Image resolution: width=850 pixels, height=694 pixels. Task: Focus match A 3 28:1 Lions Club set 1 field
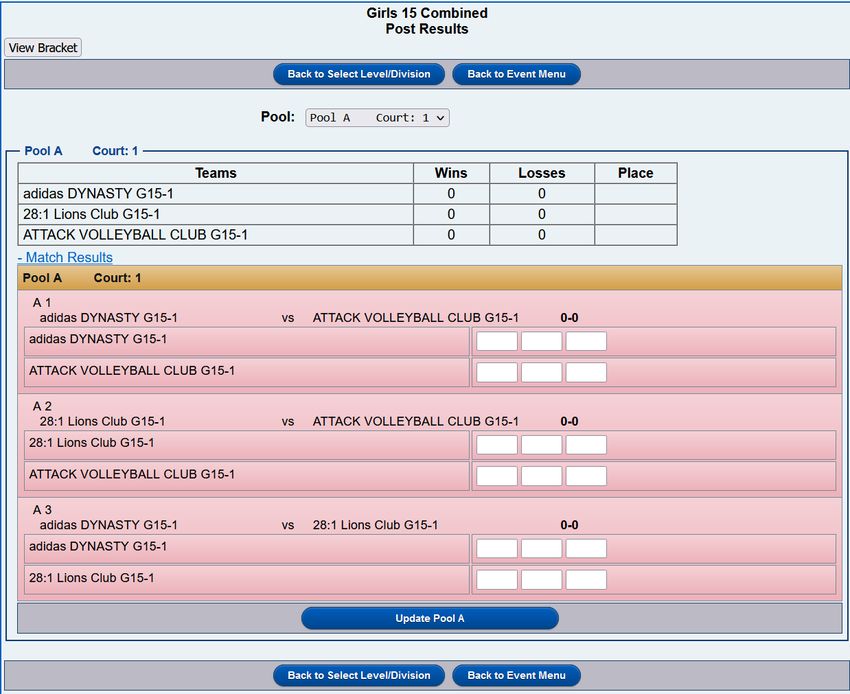tap(497, 580)
